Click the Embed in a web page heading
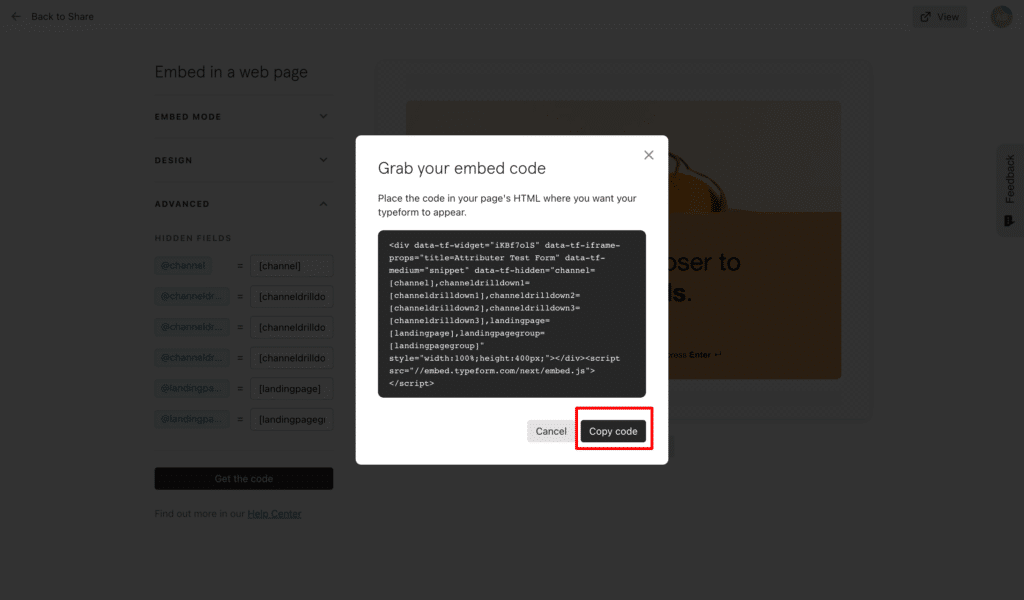Image resolution: width=1024 pixels, height=600 pixels. [231, 72]
